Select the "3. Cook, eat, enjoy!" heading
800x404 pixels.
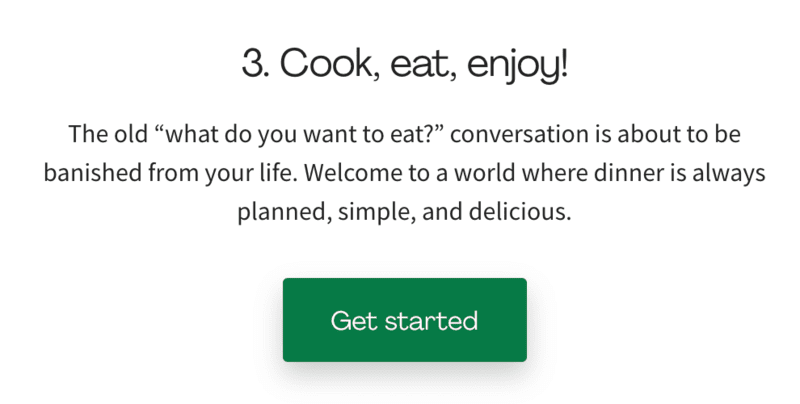pos(404,65)
